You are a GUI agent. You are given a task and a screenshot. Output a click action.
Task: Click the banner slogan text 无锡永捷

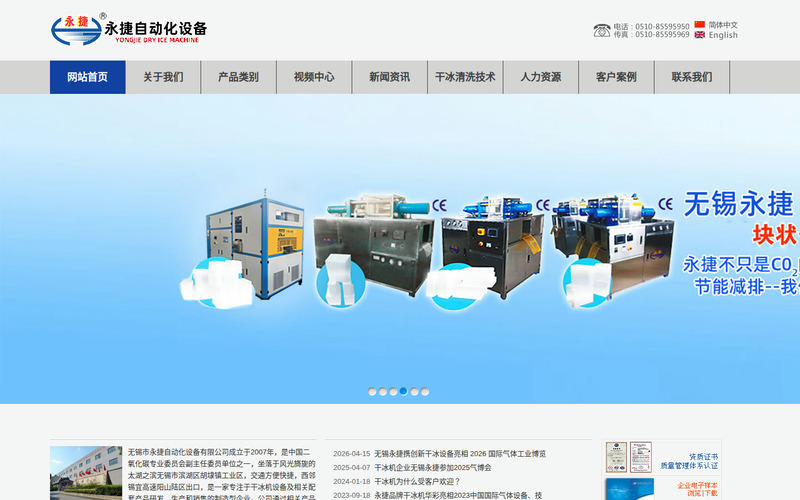[x=738, y=204]
